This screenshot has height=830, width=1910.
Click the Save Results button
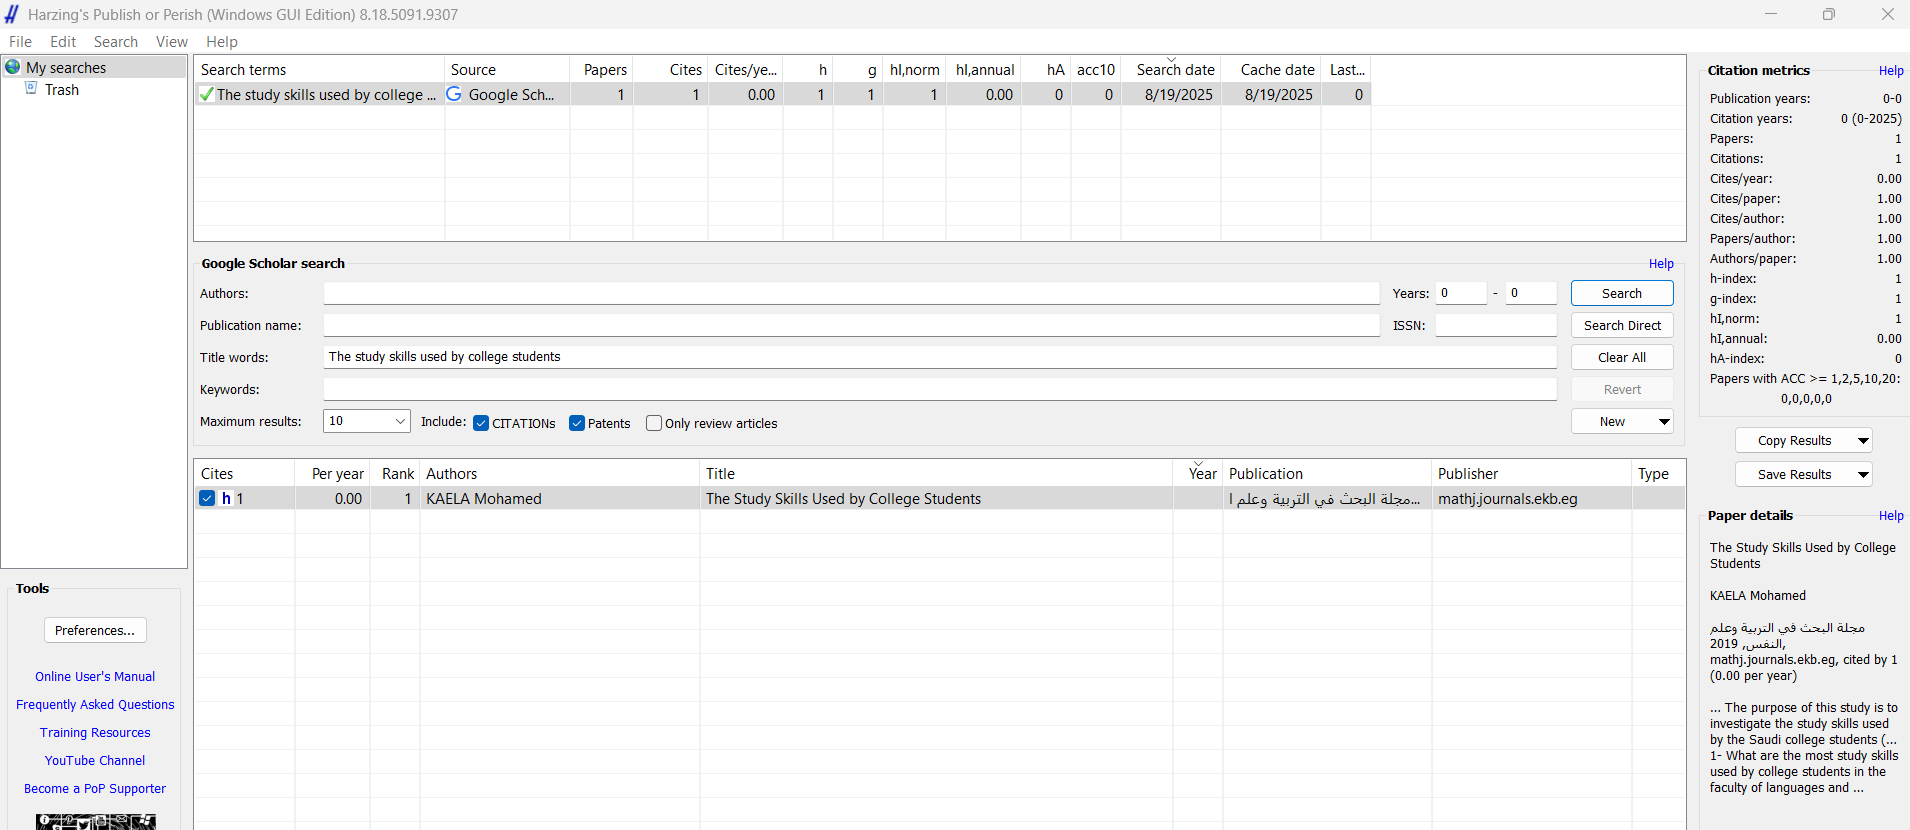click(x=1794, y=475)
